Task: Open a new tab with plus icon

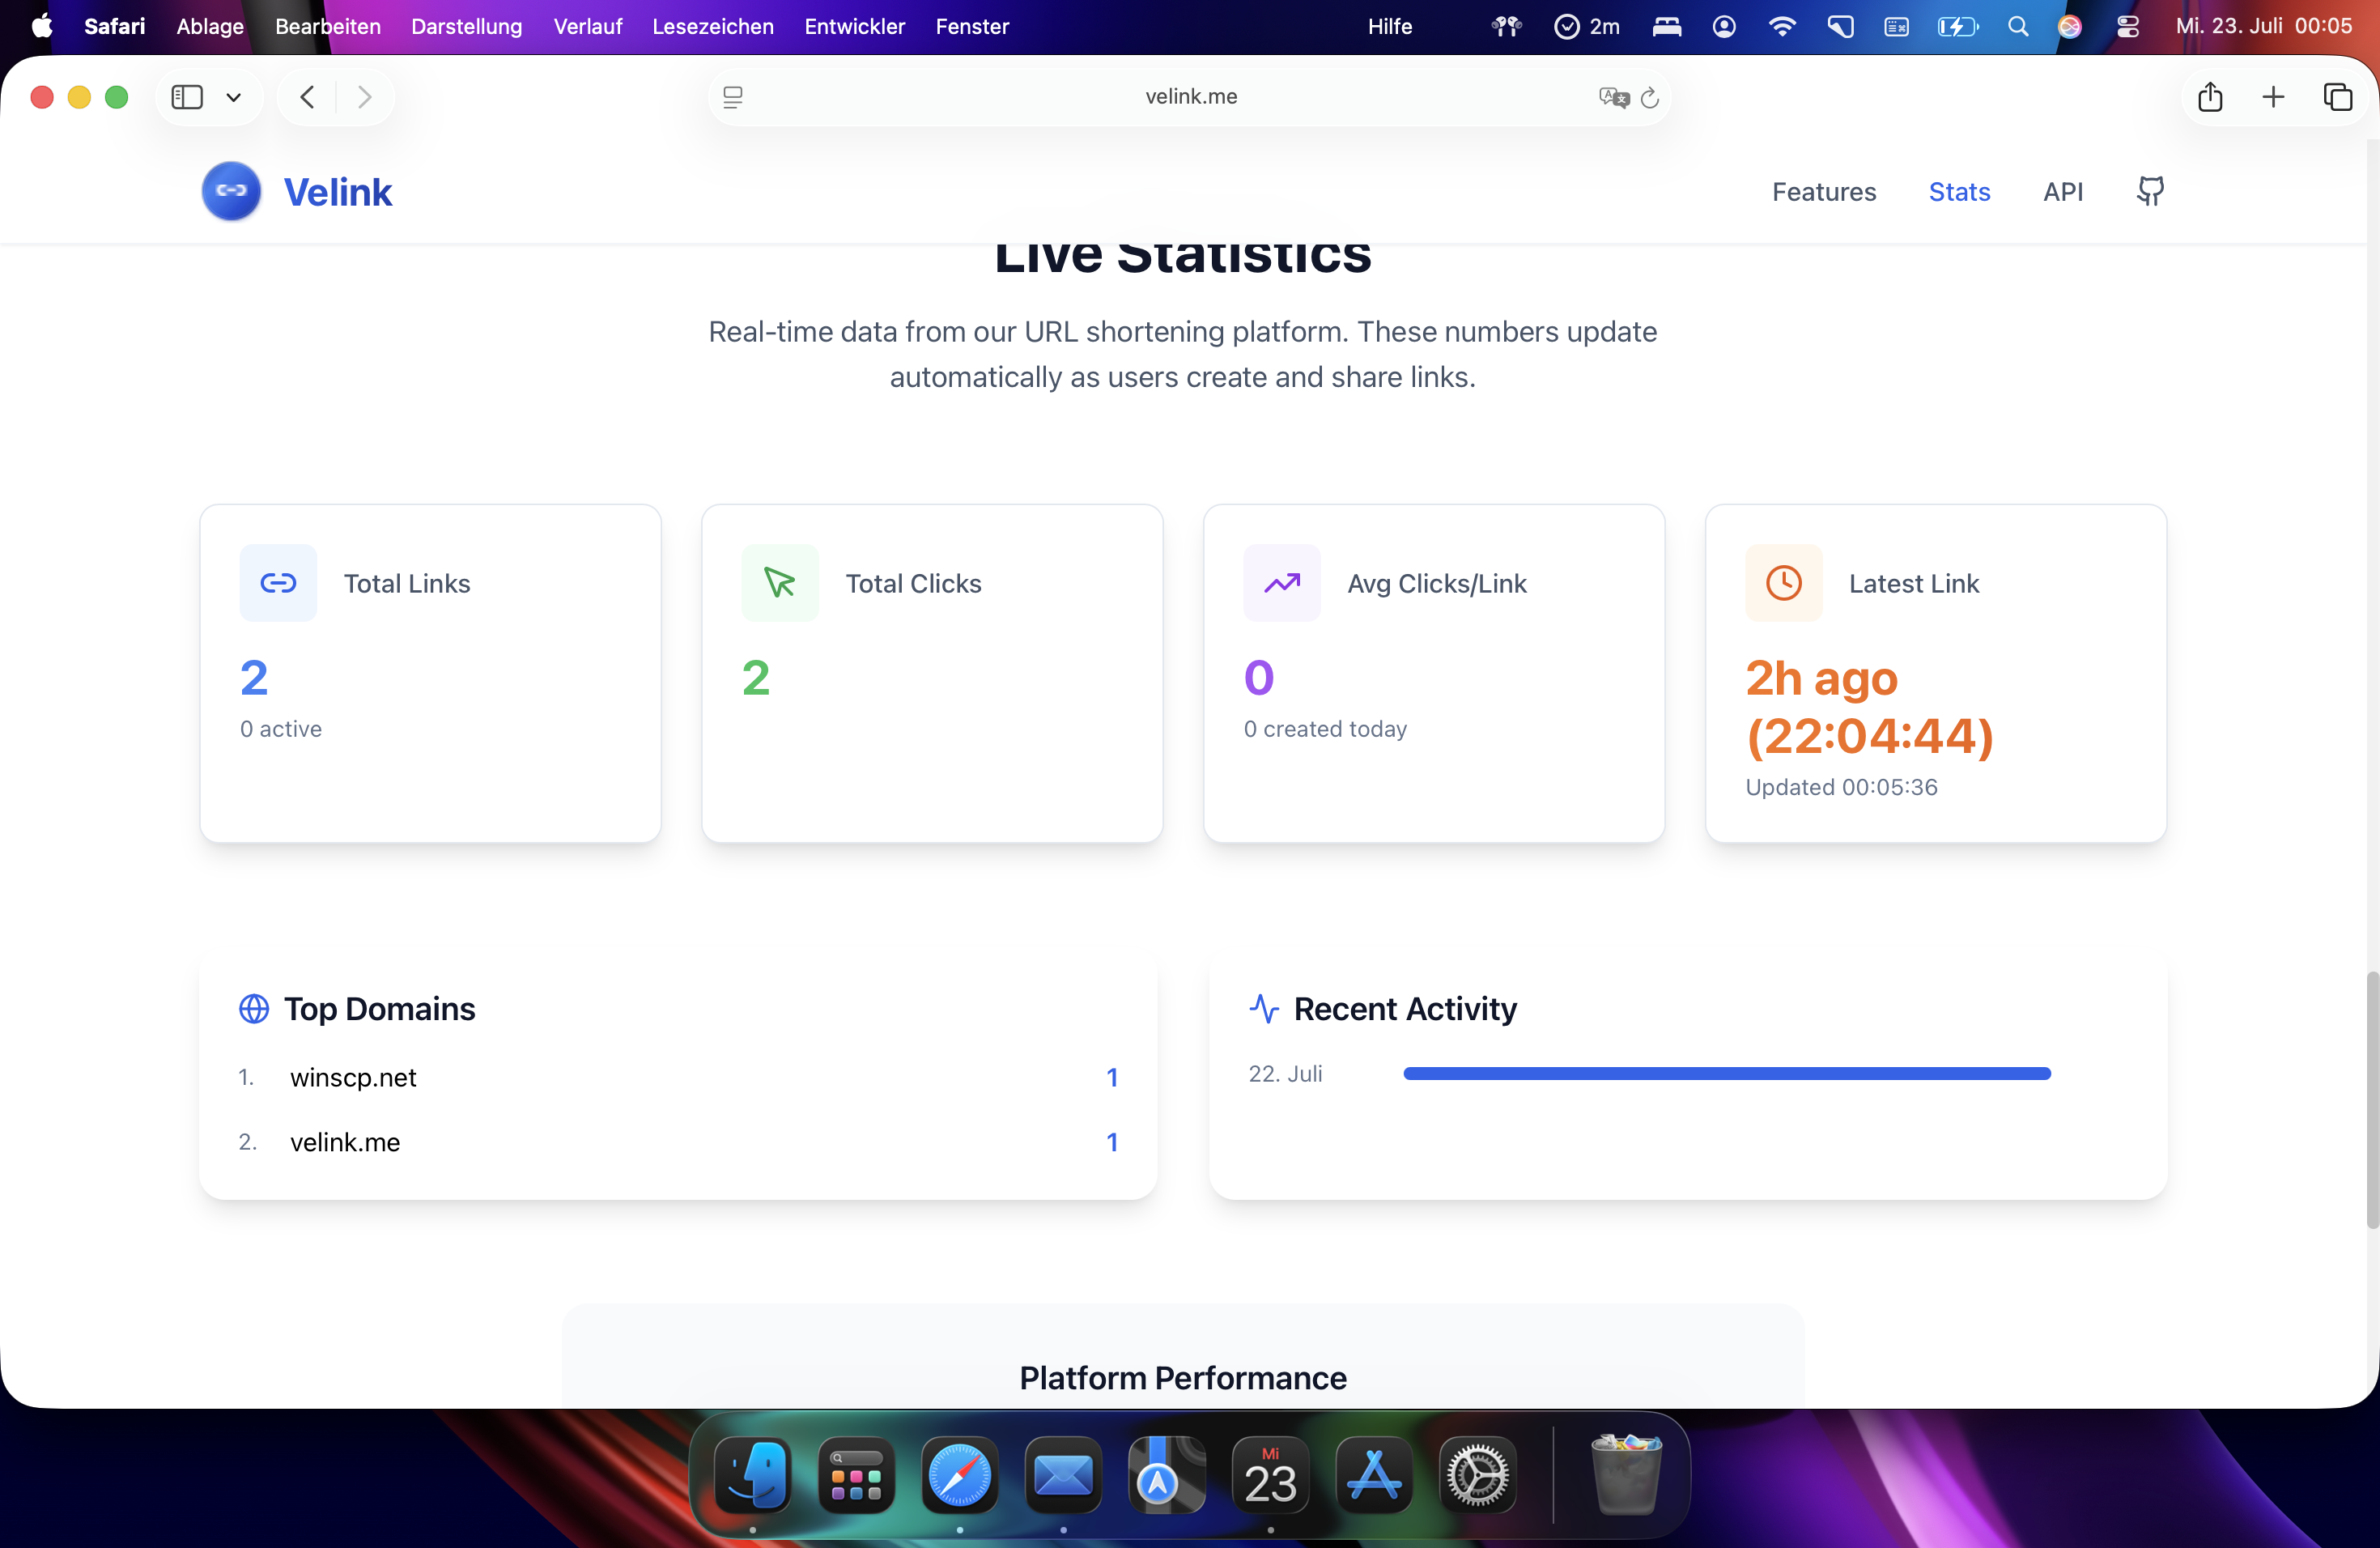Action: (2273, 97)
